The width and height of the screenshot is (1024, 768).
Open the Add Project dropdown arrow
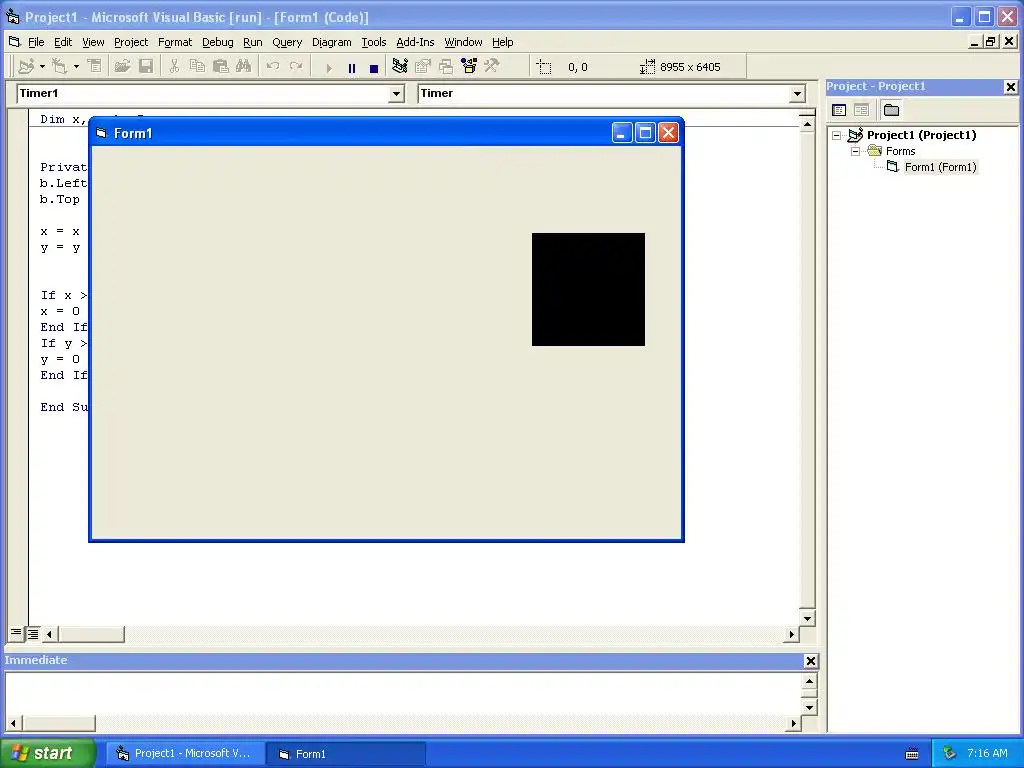click(x=42, y=67)
